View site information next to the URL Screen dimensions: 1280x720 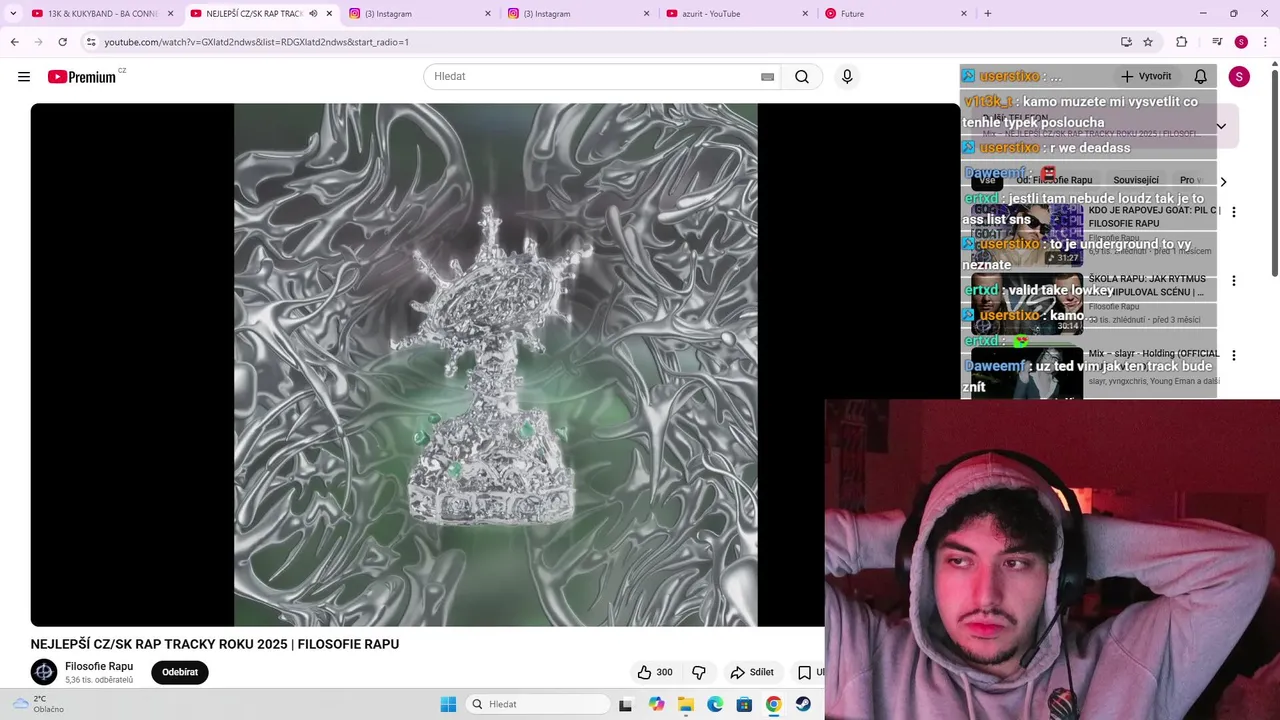pos(91,42)
